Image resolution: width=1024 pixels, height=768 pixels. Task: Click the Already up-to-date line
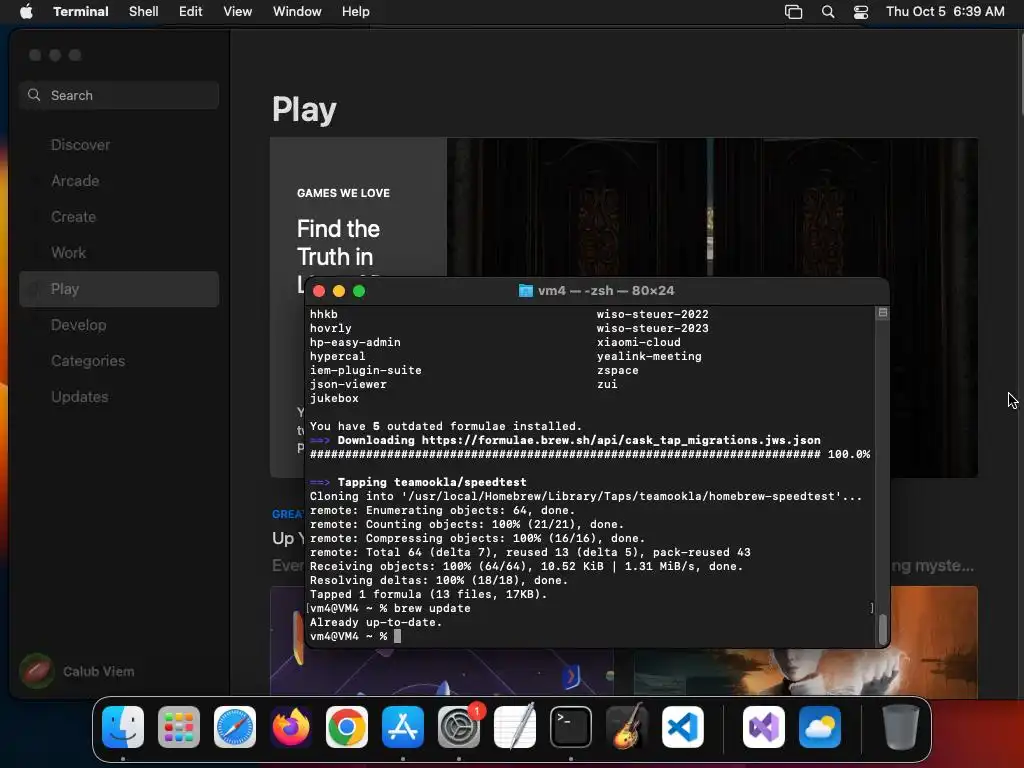point(376,622)
